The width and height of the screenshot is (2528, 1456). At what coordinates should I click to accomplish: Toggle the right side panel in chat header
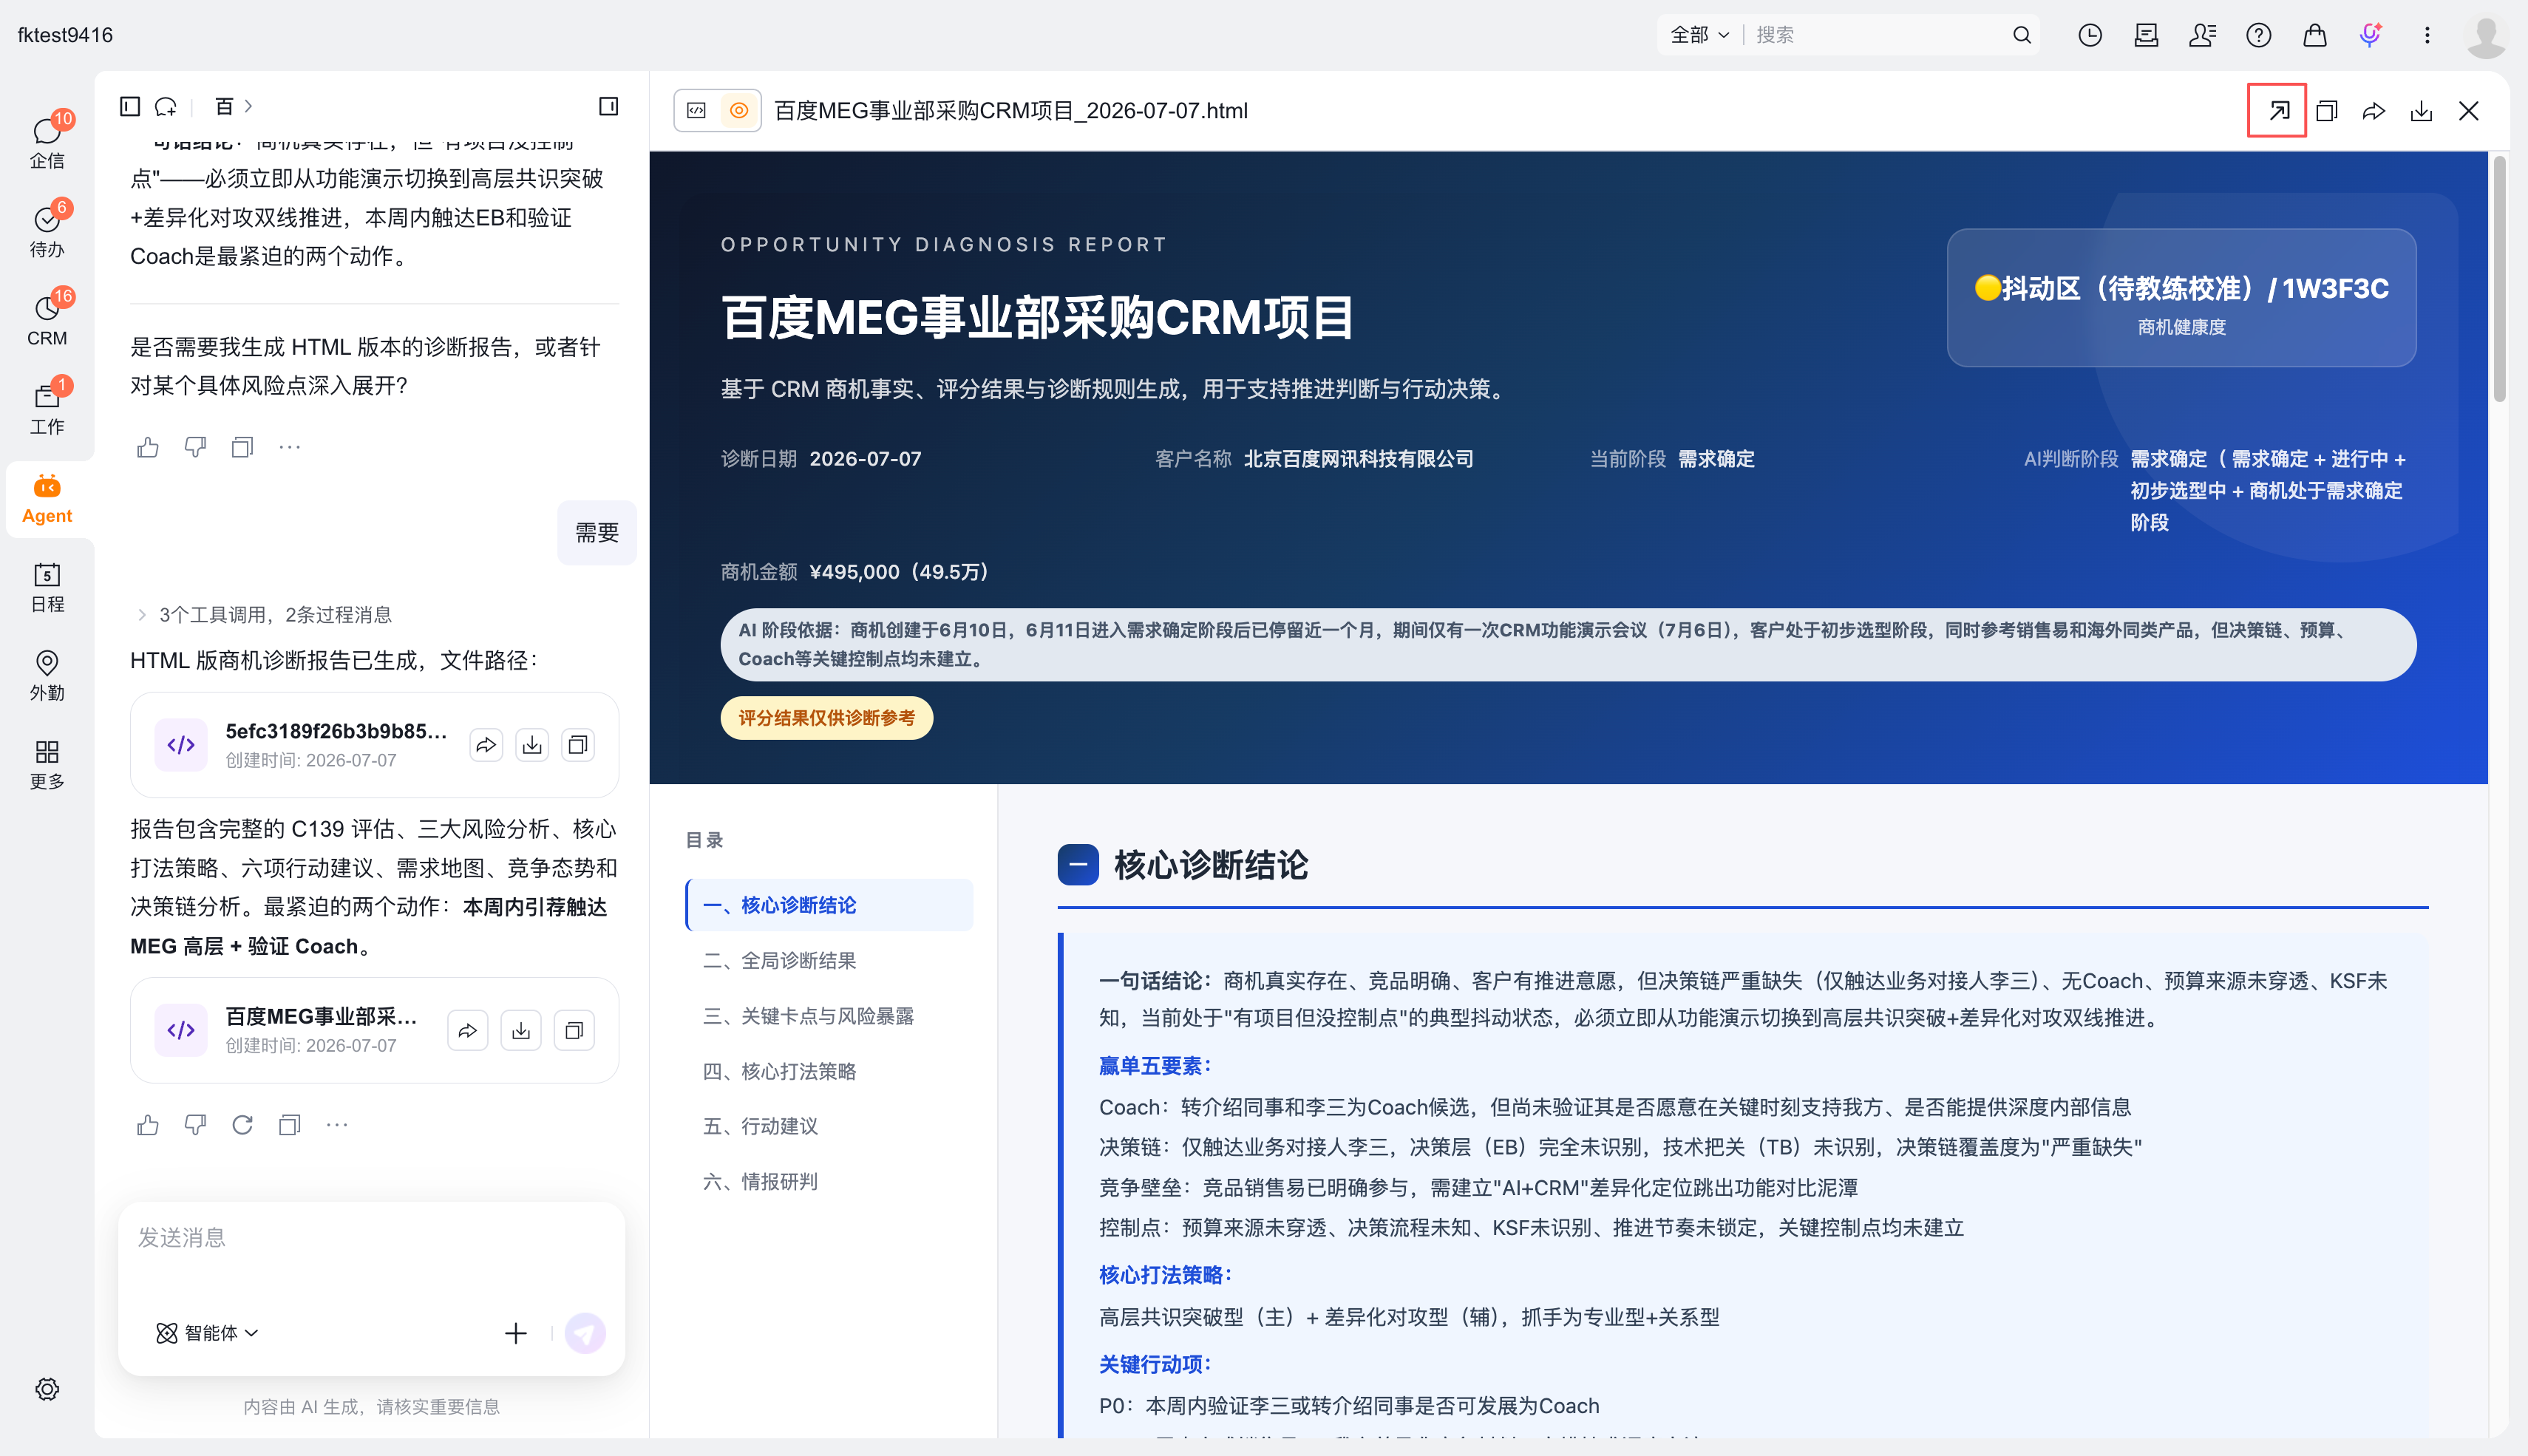[608, 106]
